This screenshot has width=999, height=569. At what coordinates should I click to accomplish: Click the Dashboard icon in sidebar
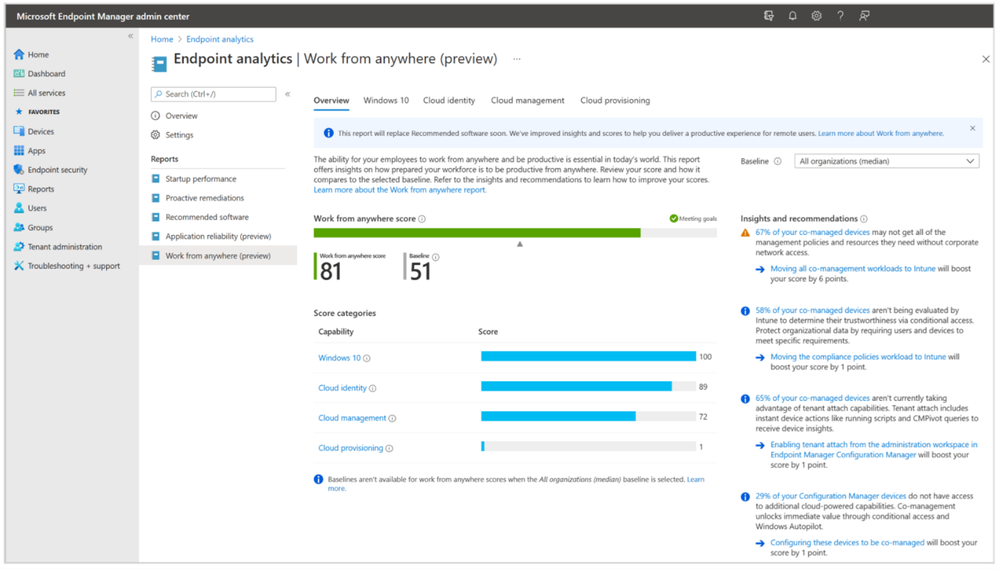(19, 74)
